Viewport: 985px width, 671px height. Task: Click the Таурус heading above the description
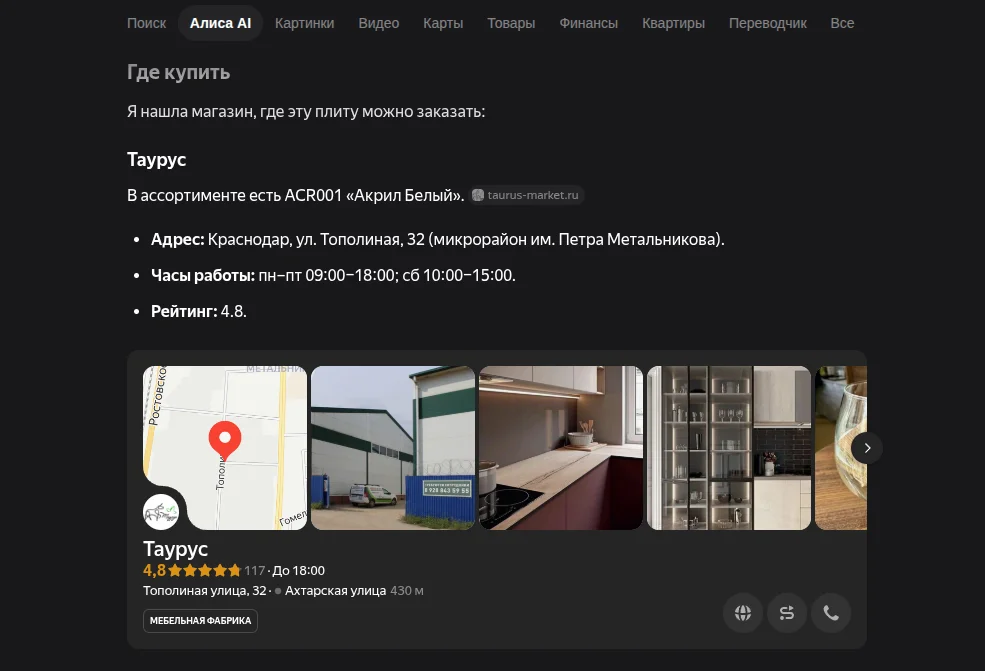tap(156, 160)
